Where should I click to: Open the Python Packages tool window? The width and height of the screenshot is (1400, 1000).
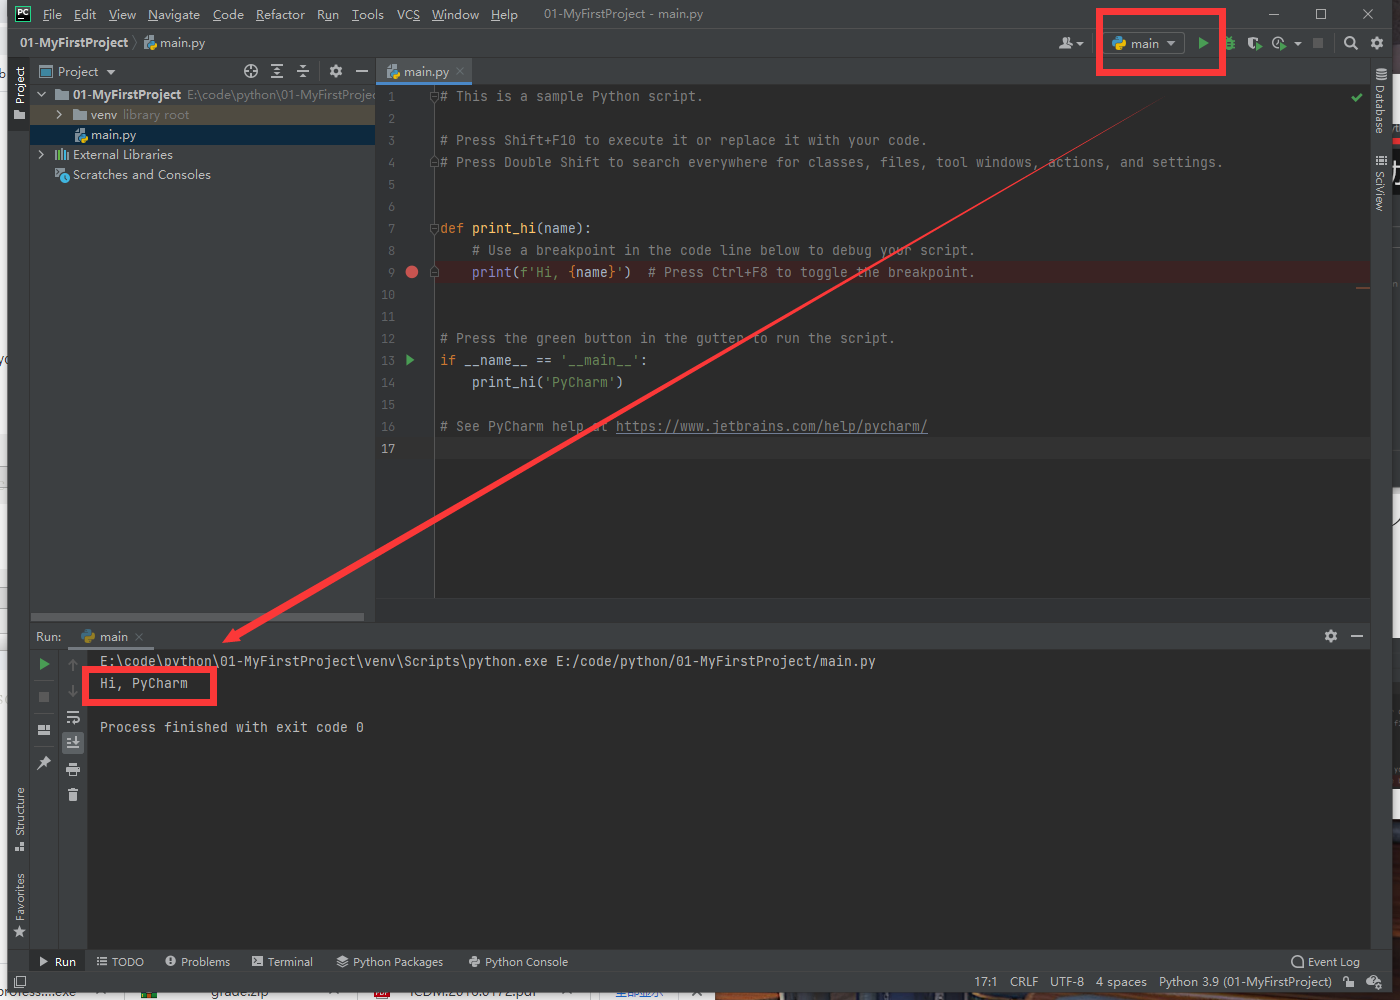coord(390,962)
